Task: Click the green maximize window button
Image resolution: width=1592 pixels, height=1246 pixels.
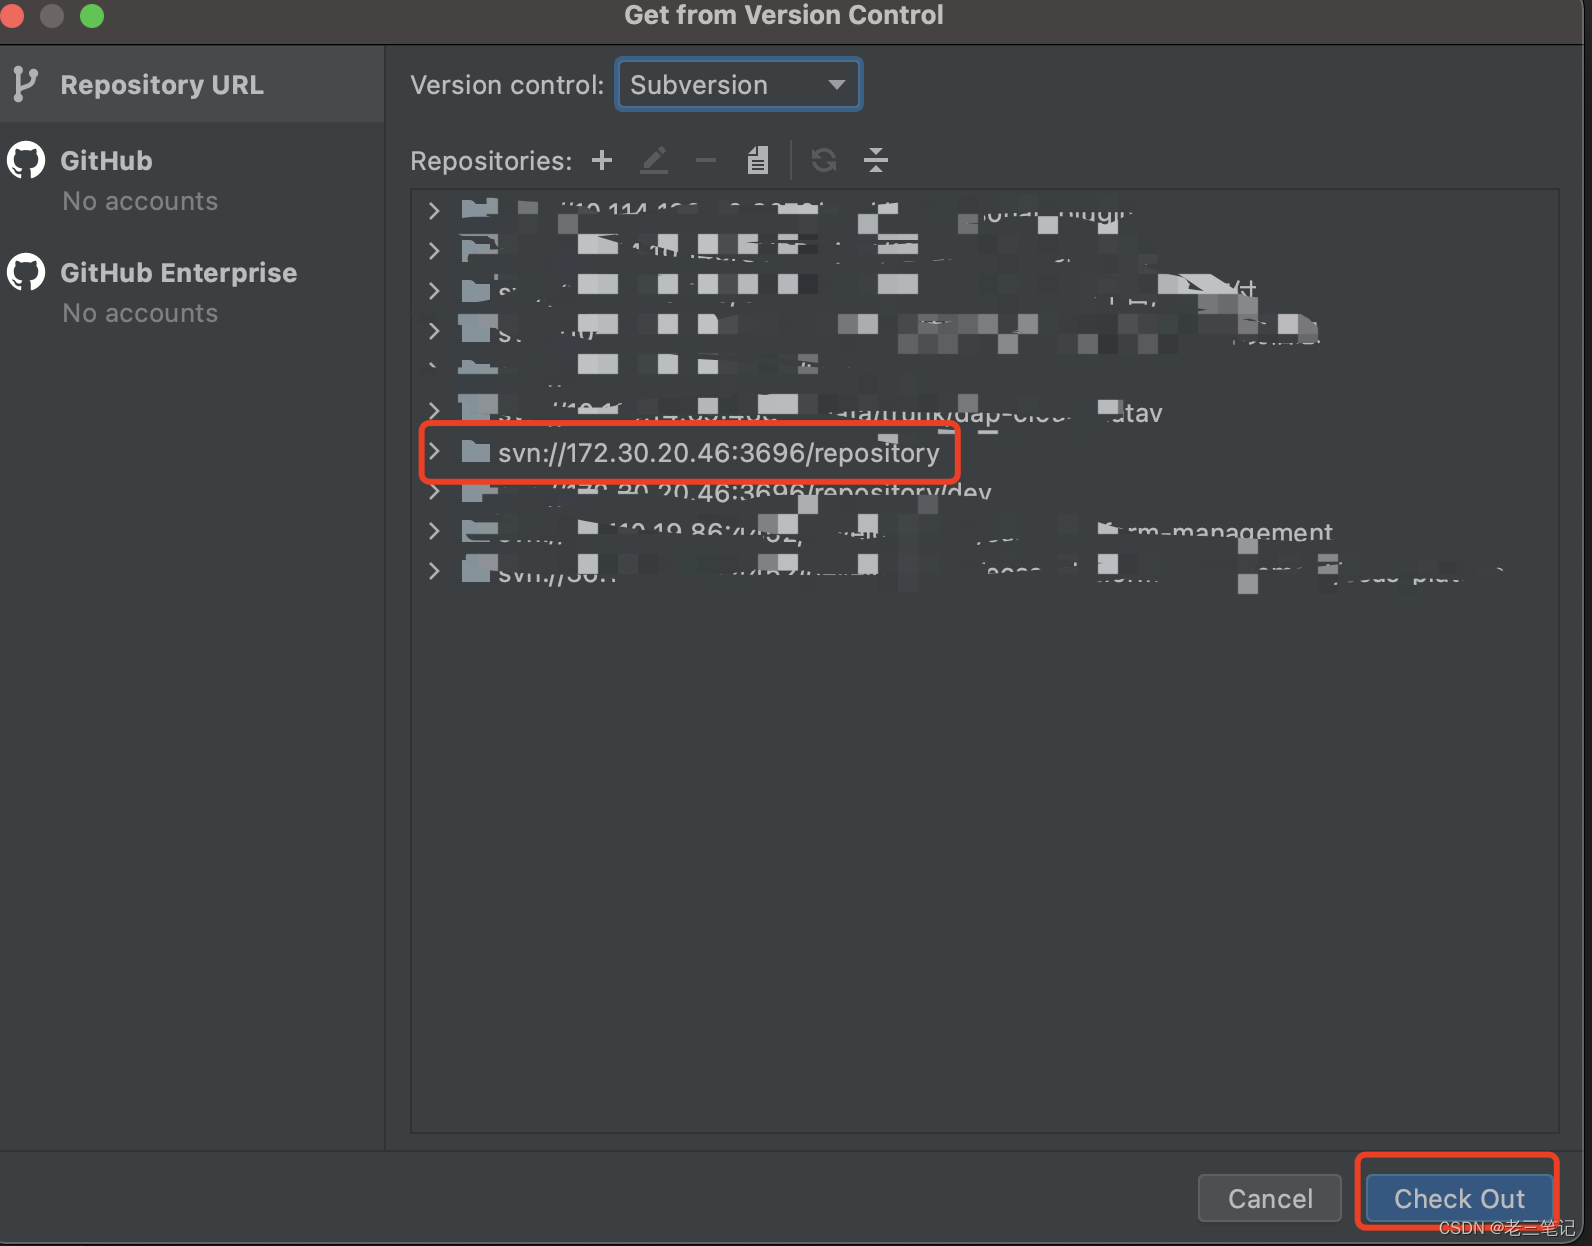Action: click(x=92, y=15)
